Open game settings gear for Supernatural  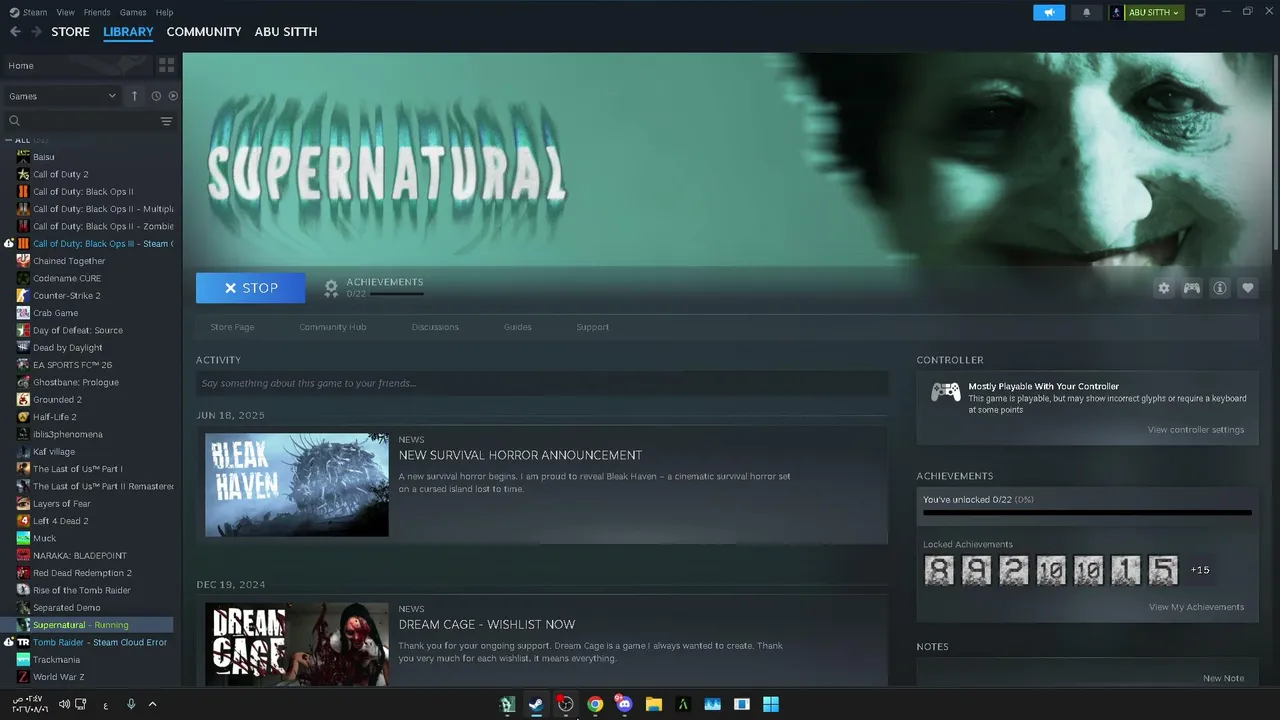coord(1163,288)
